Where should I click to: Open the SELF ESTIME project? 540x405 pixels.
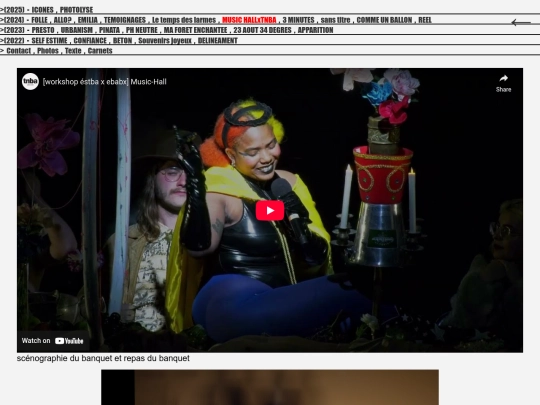click(49, 40)
